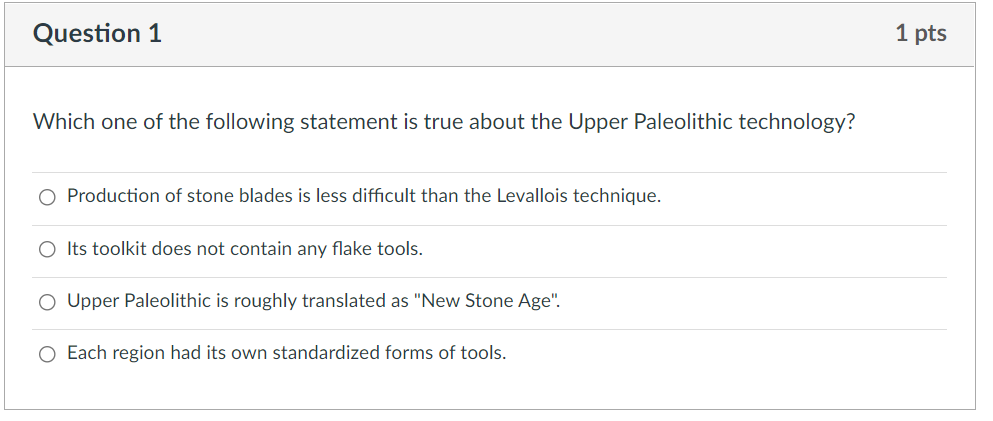
Task: Pick the "New Stone Age" radio button
Action: 47,302
